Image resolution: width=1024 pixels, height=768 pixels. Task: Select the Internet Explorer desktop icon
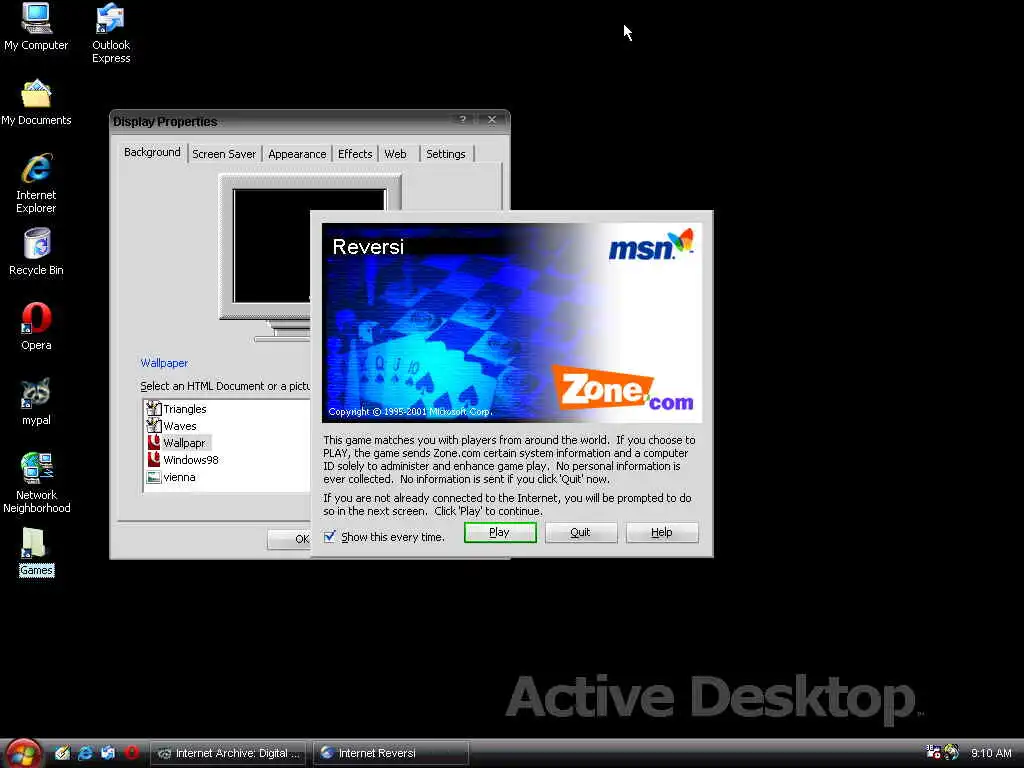(x=36, y=183)
